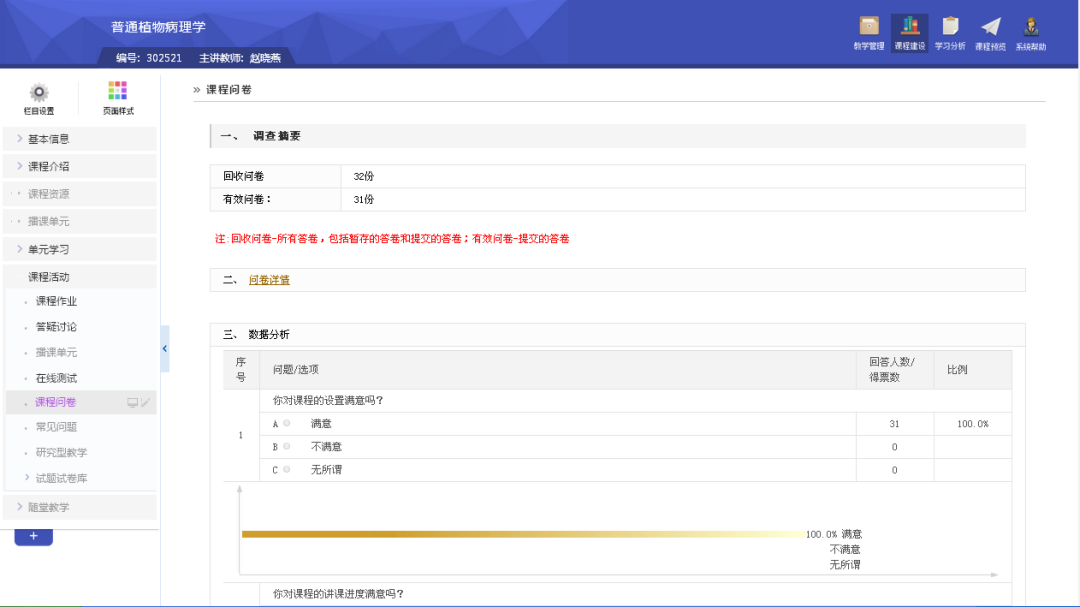Select radio option A 满意
The width and height of the screenshot is (1080, 607).
(x=287, y=424)
